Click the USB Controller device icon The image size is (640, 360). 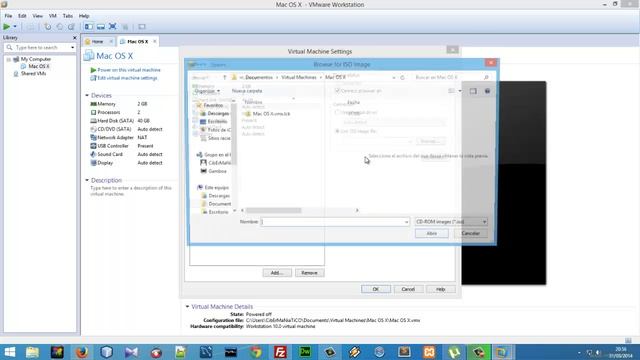[x=93, y=146]
